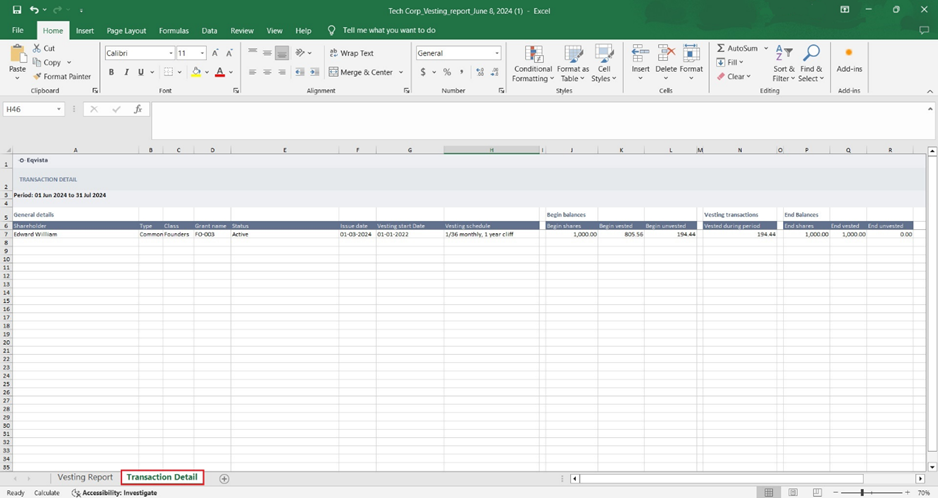Click the Borders icon
This screenshot has height=498, width=938.
169,72
